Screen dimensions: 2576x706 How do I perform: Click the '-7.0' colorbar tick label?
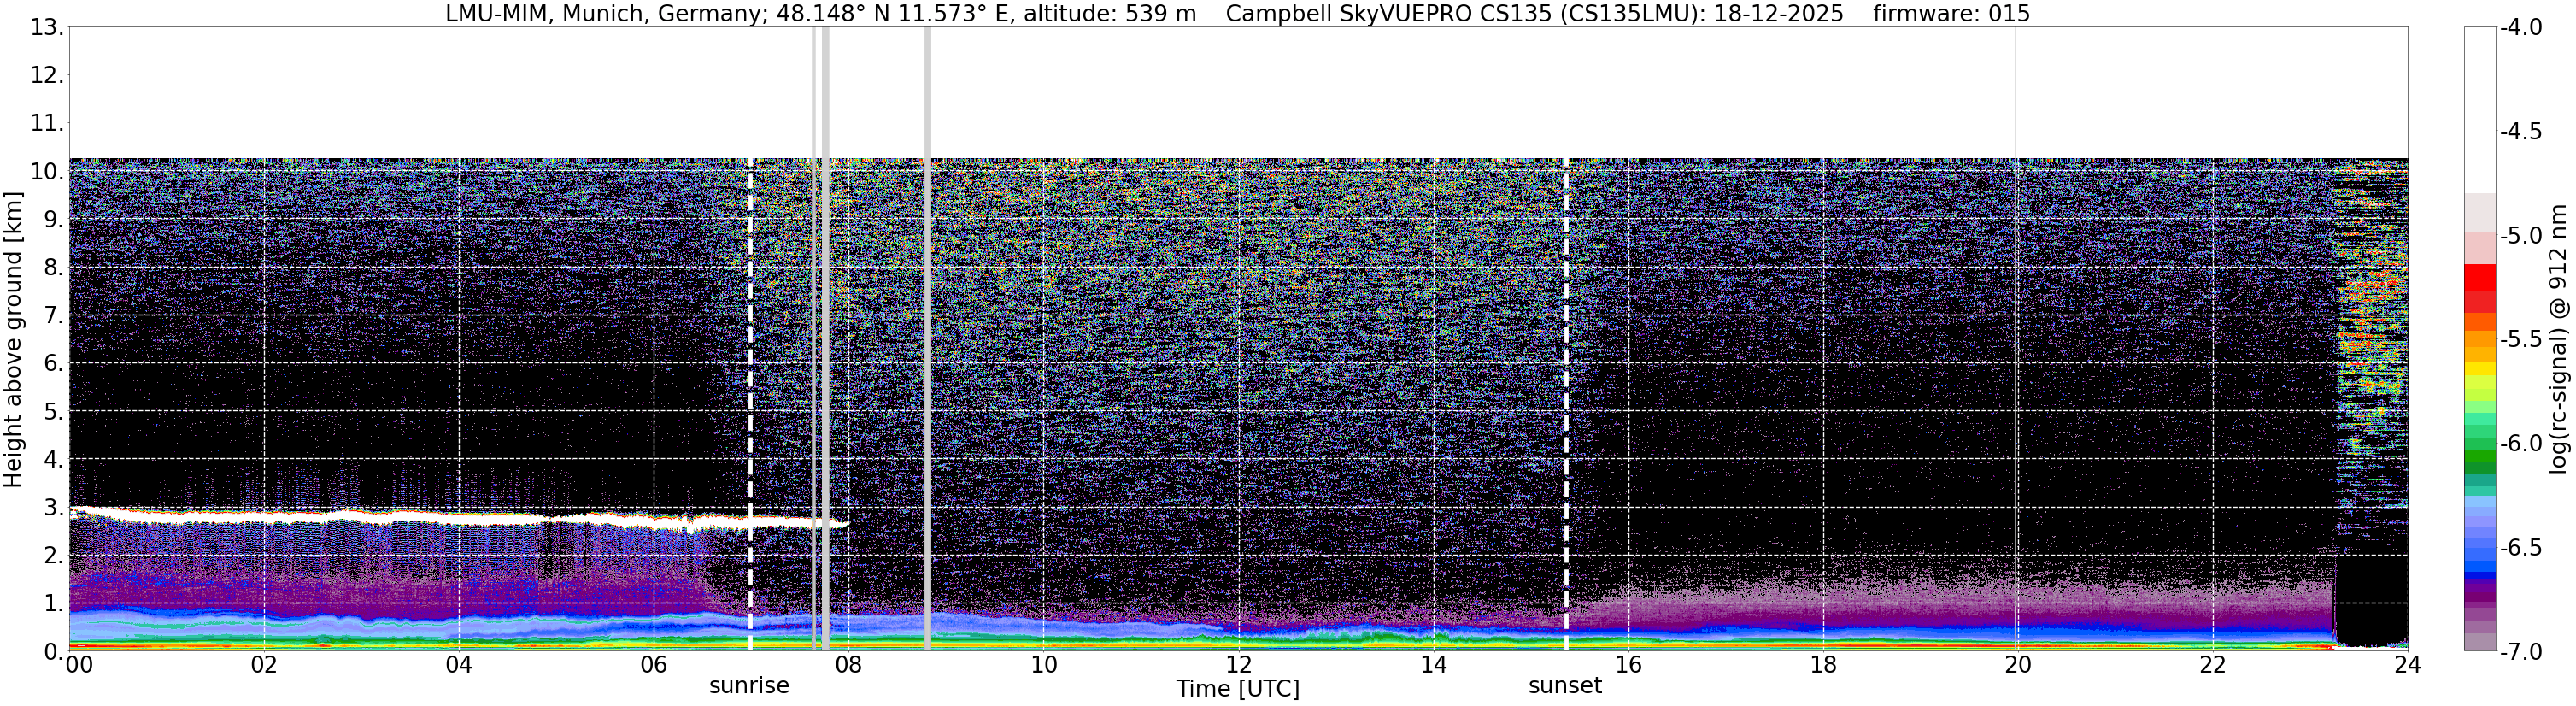pos(2521,651)
